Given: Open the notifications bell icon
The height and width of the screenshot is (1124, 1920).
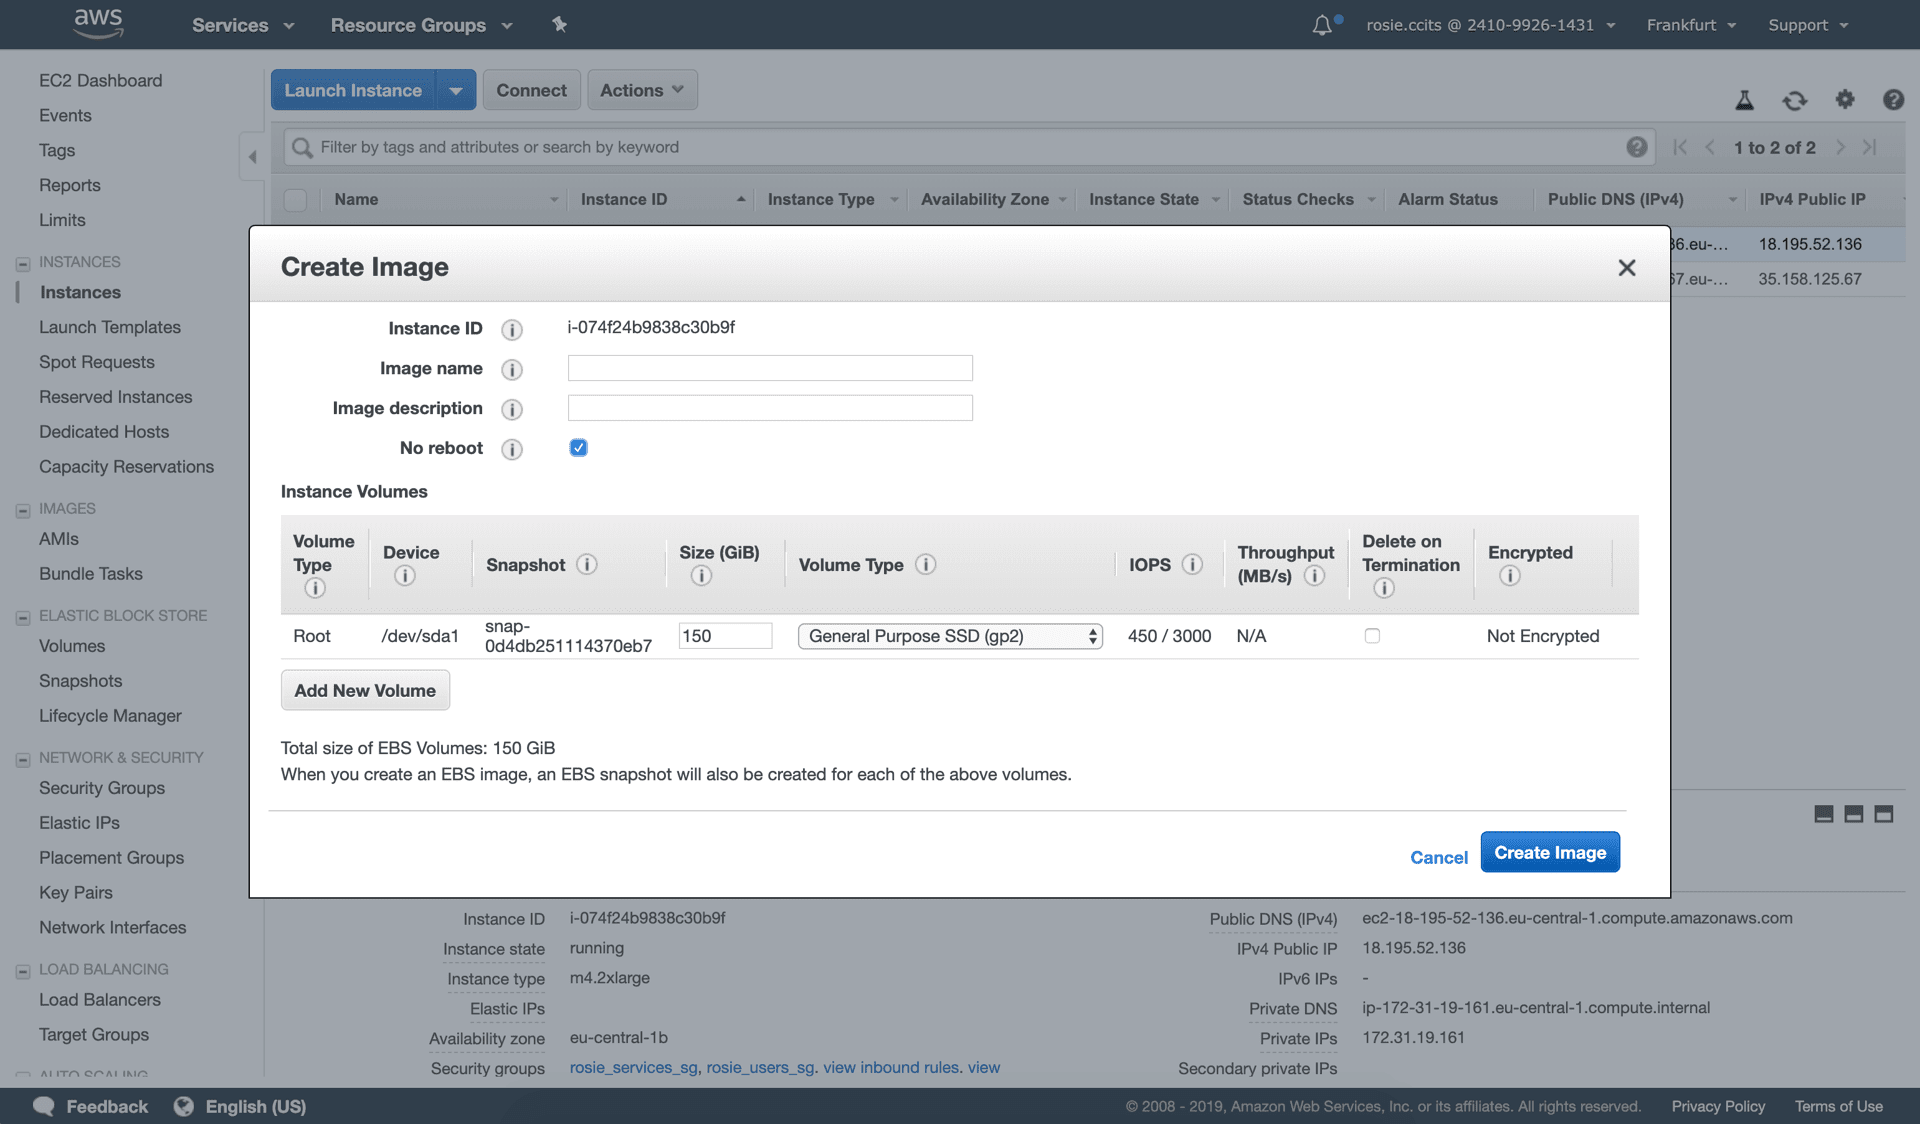Looking at the screenshot, I should 1322,25.
